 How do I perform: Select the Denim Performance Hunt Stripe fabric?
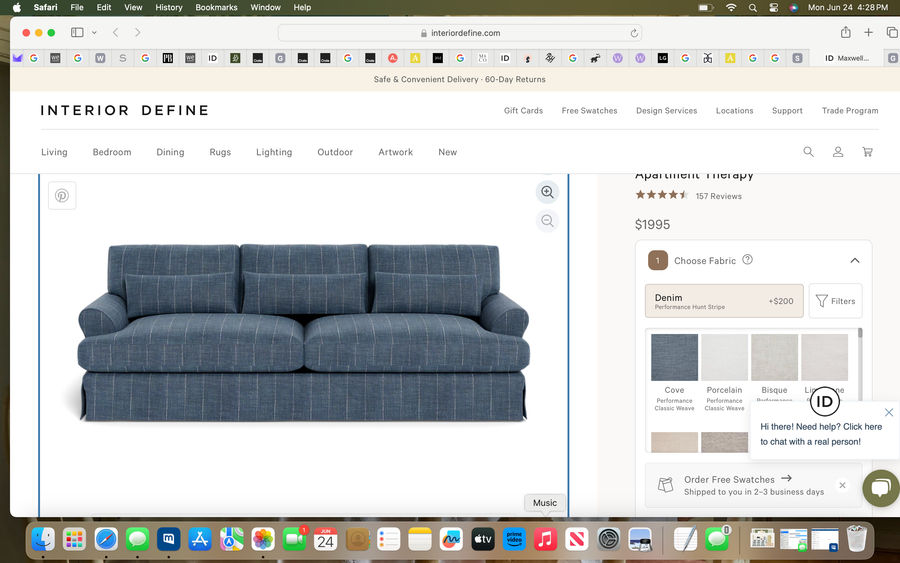point(724,301)
